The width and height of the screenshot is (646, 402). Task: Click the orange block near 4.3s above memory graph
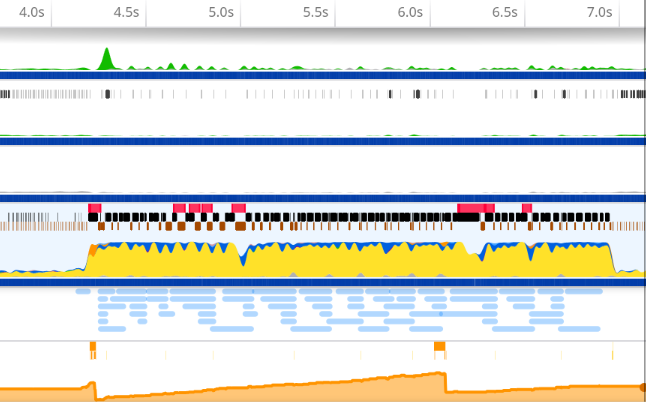click(93, 346)
